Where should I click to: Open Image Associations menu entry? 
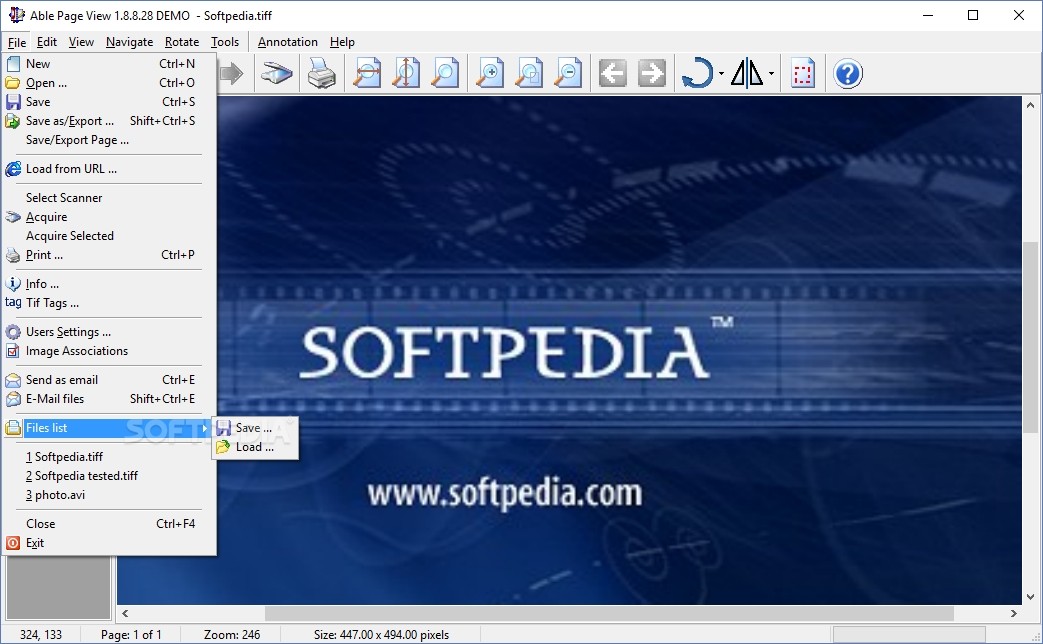click(109, 351)
